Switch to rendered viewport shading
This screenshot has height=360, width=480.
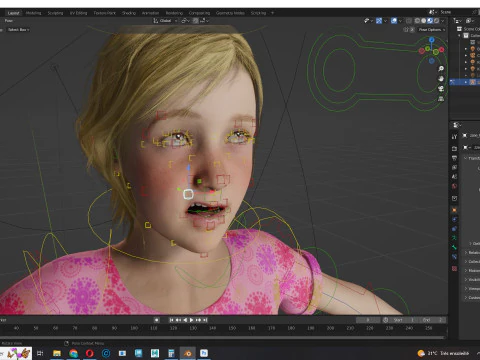(x=436, y=21)
